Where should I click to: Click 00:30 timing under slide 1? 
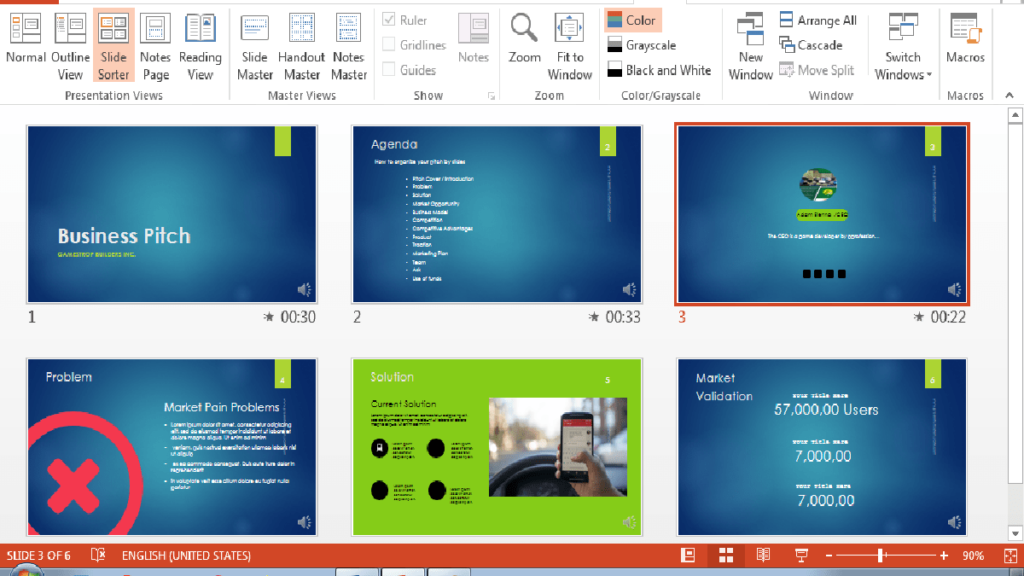298,317
